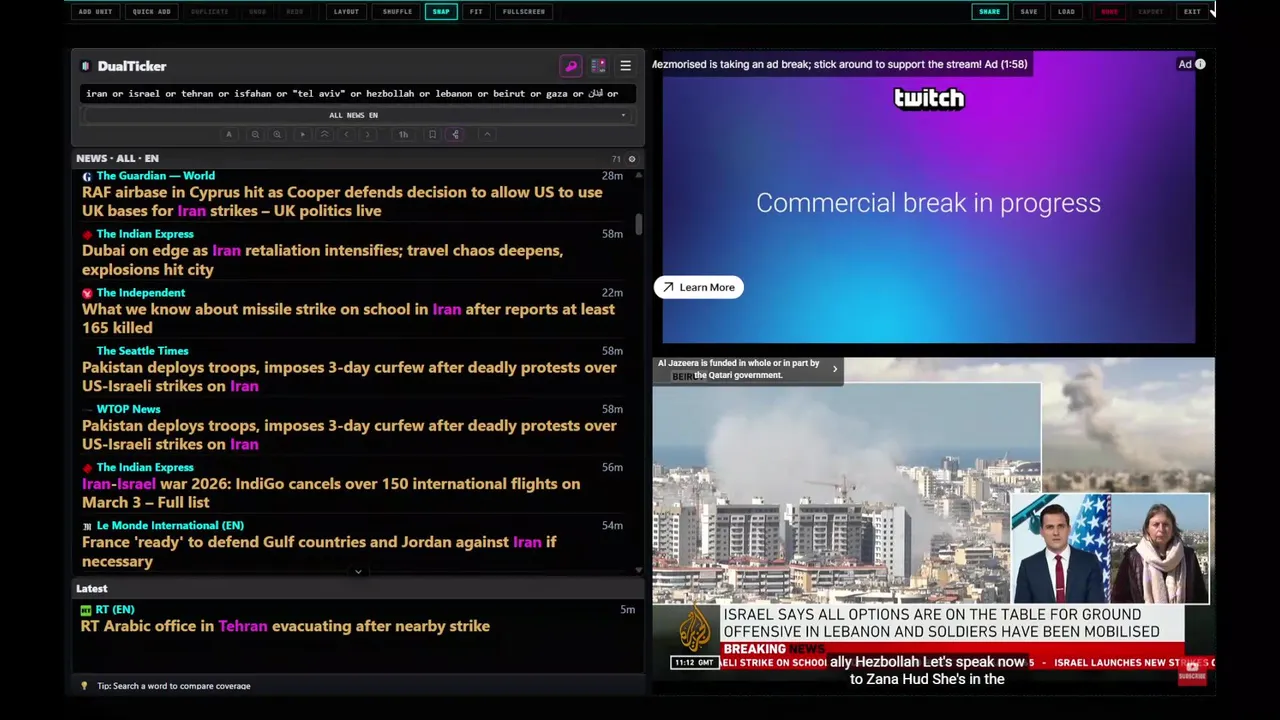Click the DUPLICATE toolbar button
The image size is (1280, 720).
point(209,12)
